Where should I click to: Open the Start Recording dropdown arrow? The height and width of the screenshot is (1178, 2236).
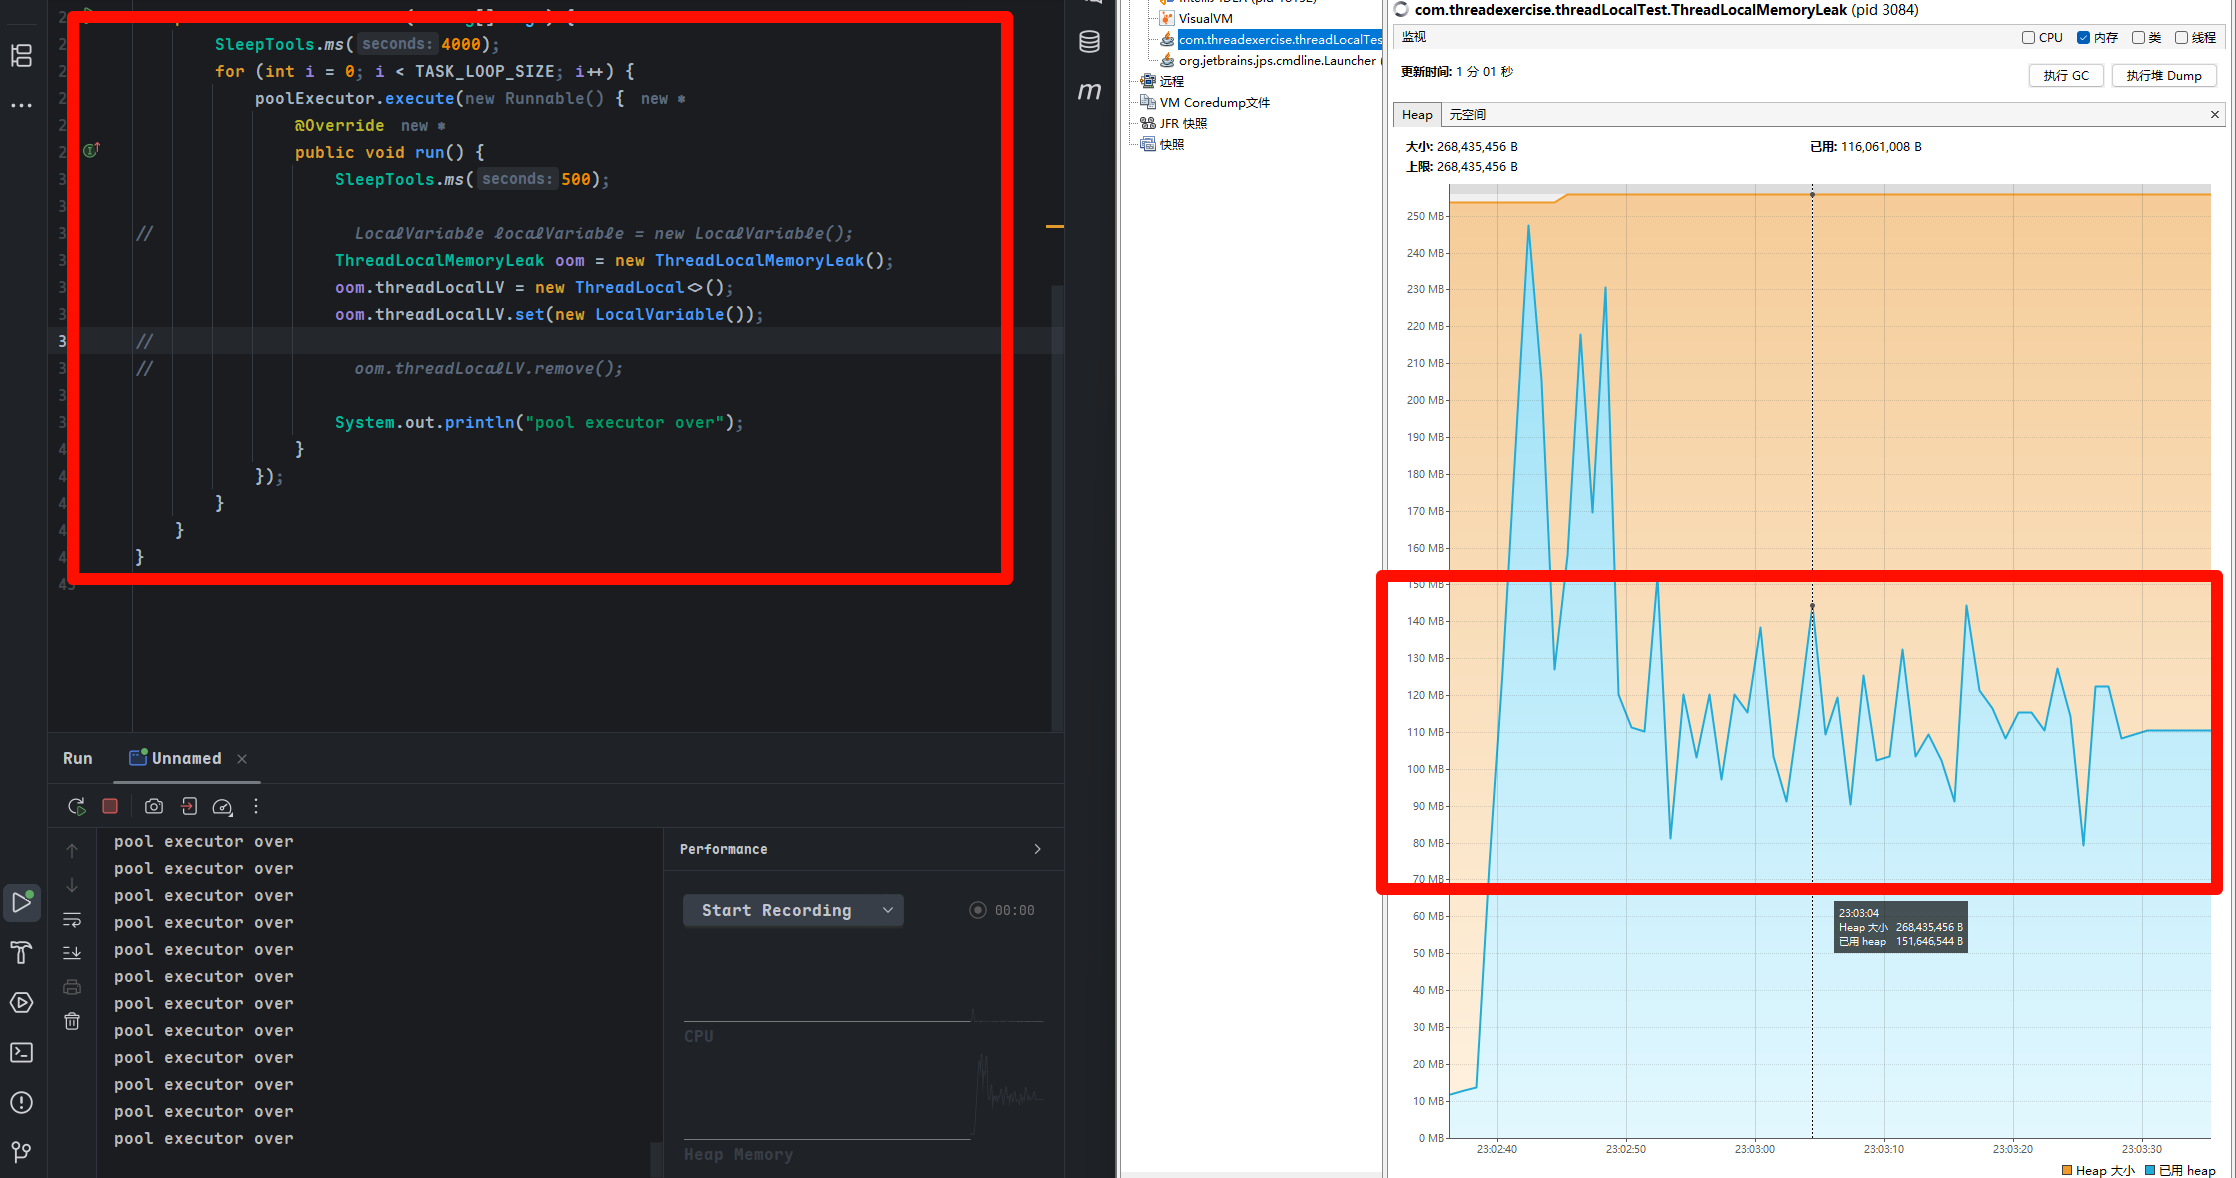point(887,910)
